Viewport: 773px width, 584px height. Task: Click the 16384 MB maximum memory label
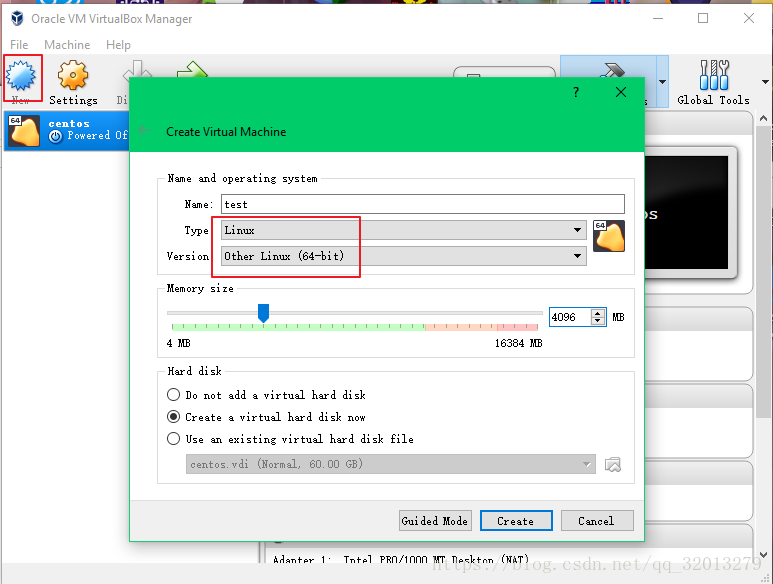coord(519,343)
